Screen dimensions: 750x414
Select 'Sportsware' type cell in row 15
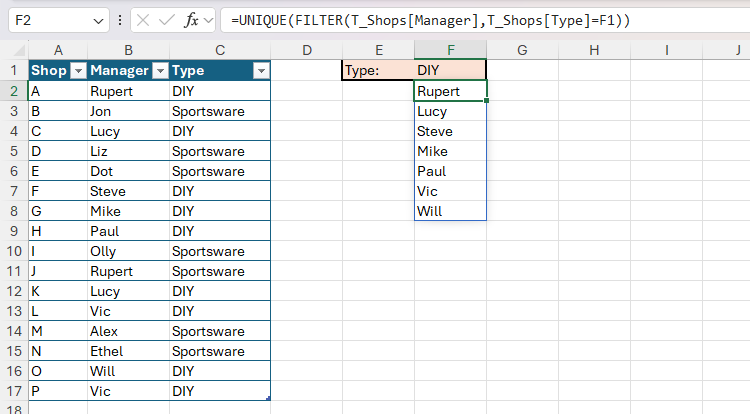220,351
